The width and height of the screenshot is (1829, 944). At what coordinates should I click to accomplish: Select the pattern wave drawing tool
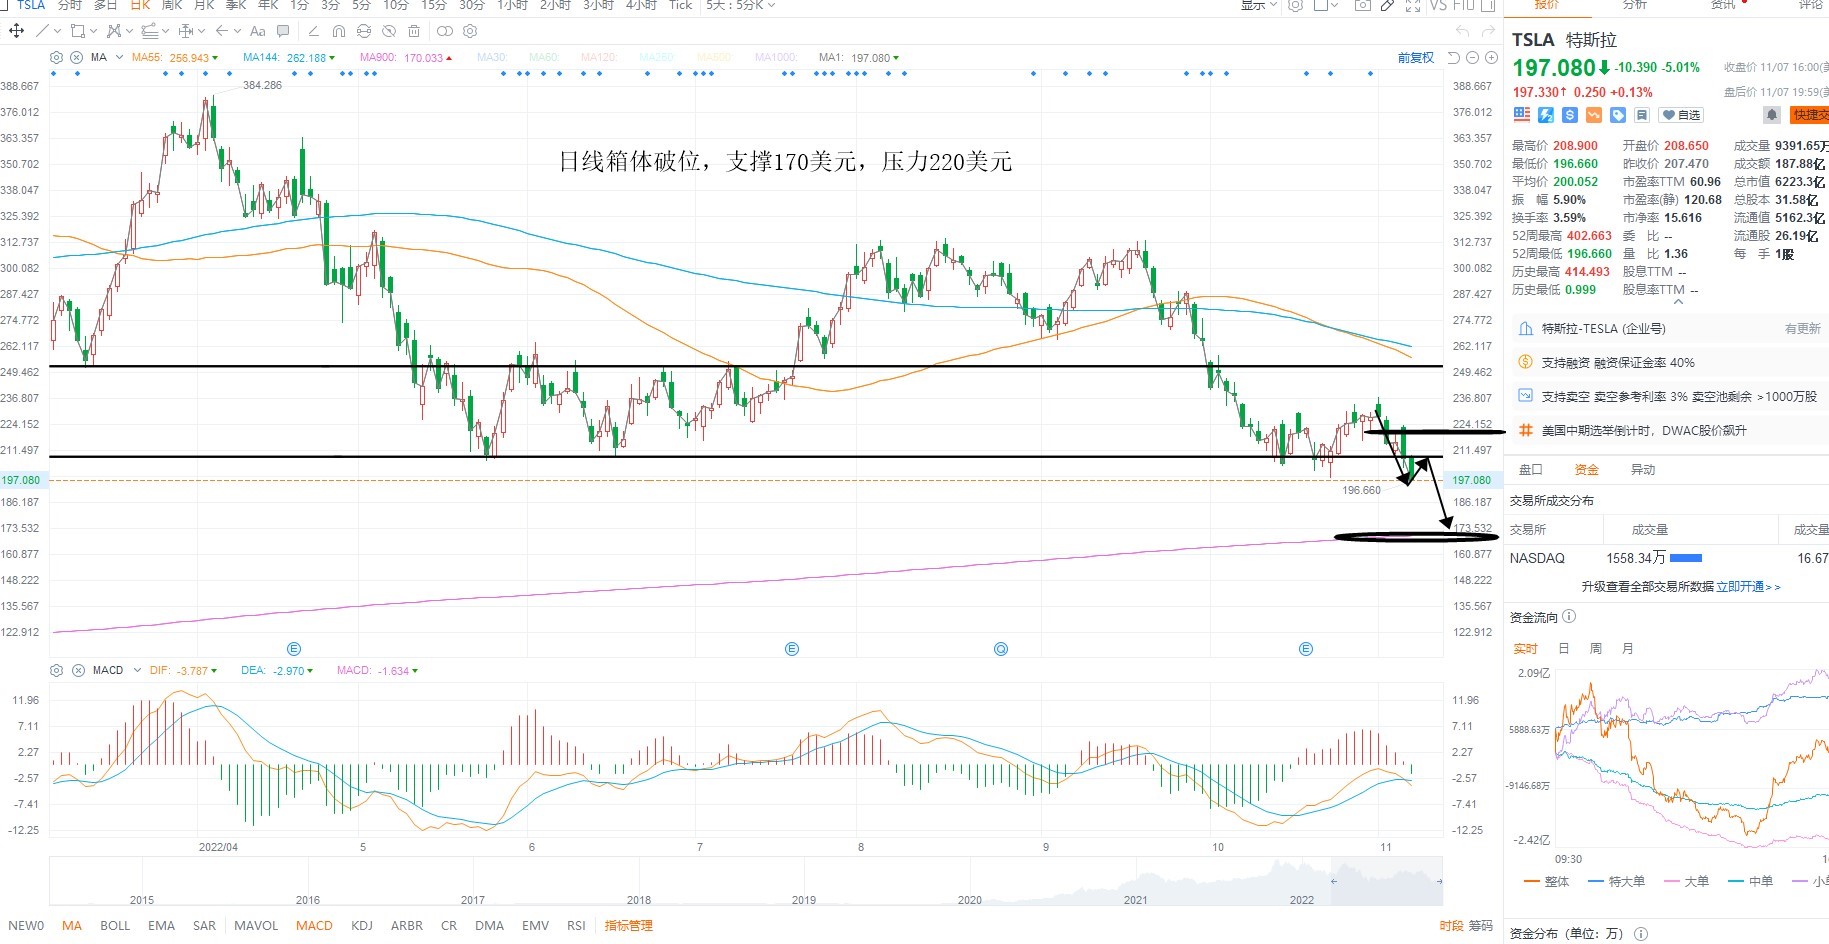click(x=113, y=31)
